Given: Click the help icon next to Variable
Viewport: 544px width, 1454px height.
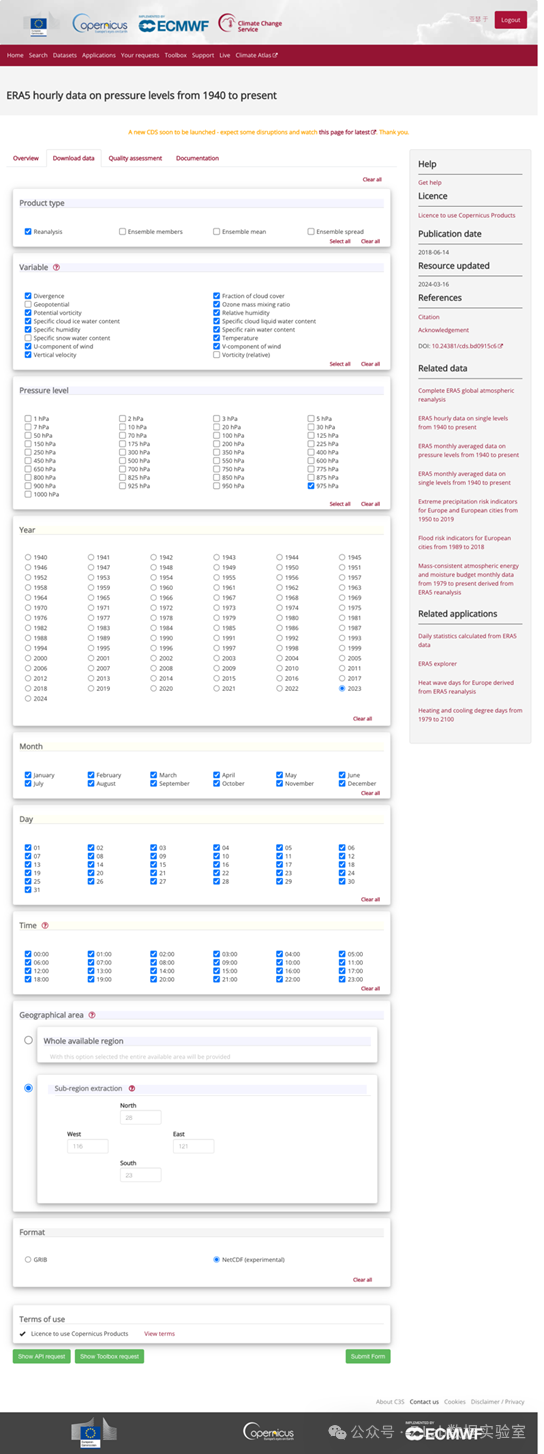Looking at the screenshot, I should (56, 267).
